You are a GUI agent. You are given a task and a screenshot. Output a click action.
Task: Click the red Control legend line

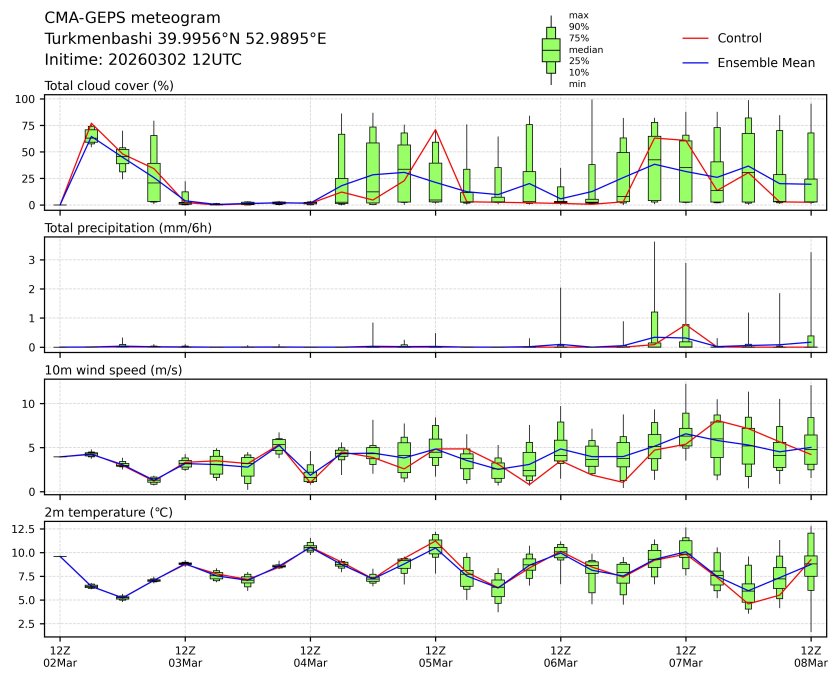point(696,38)
